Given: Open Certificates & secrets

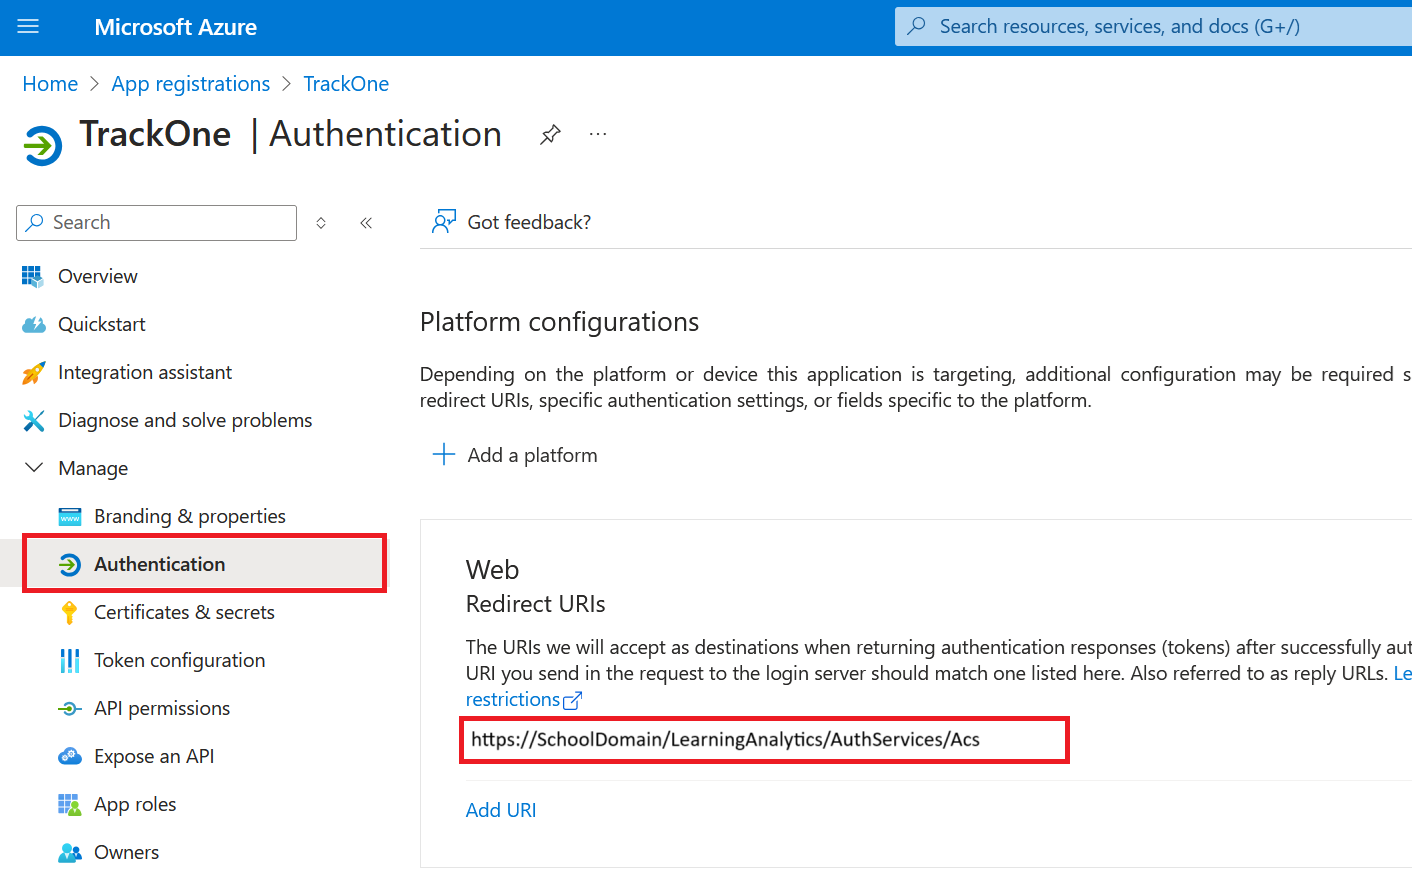Looking at the screenshot, I should [184, 612].
